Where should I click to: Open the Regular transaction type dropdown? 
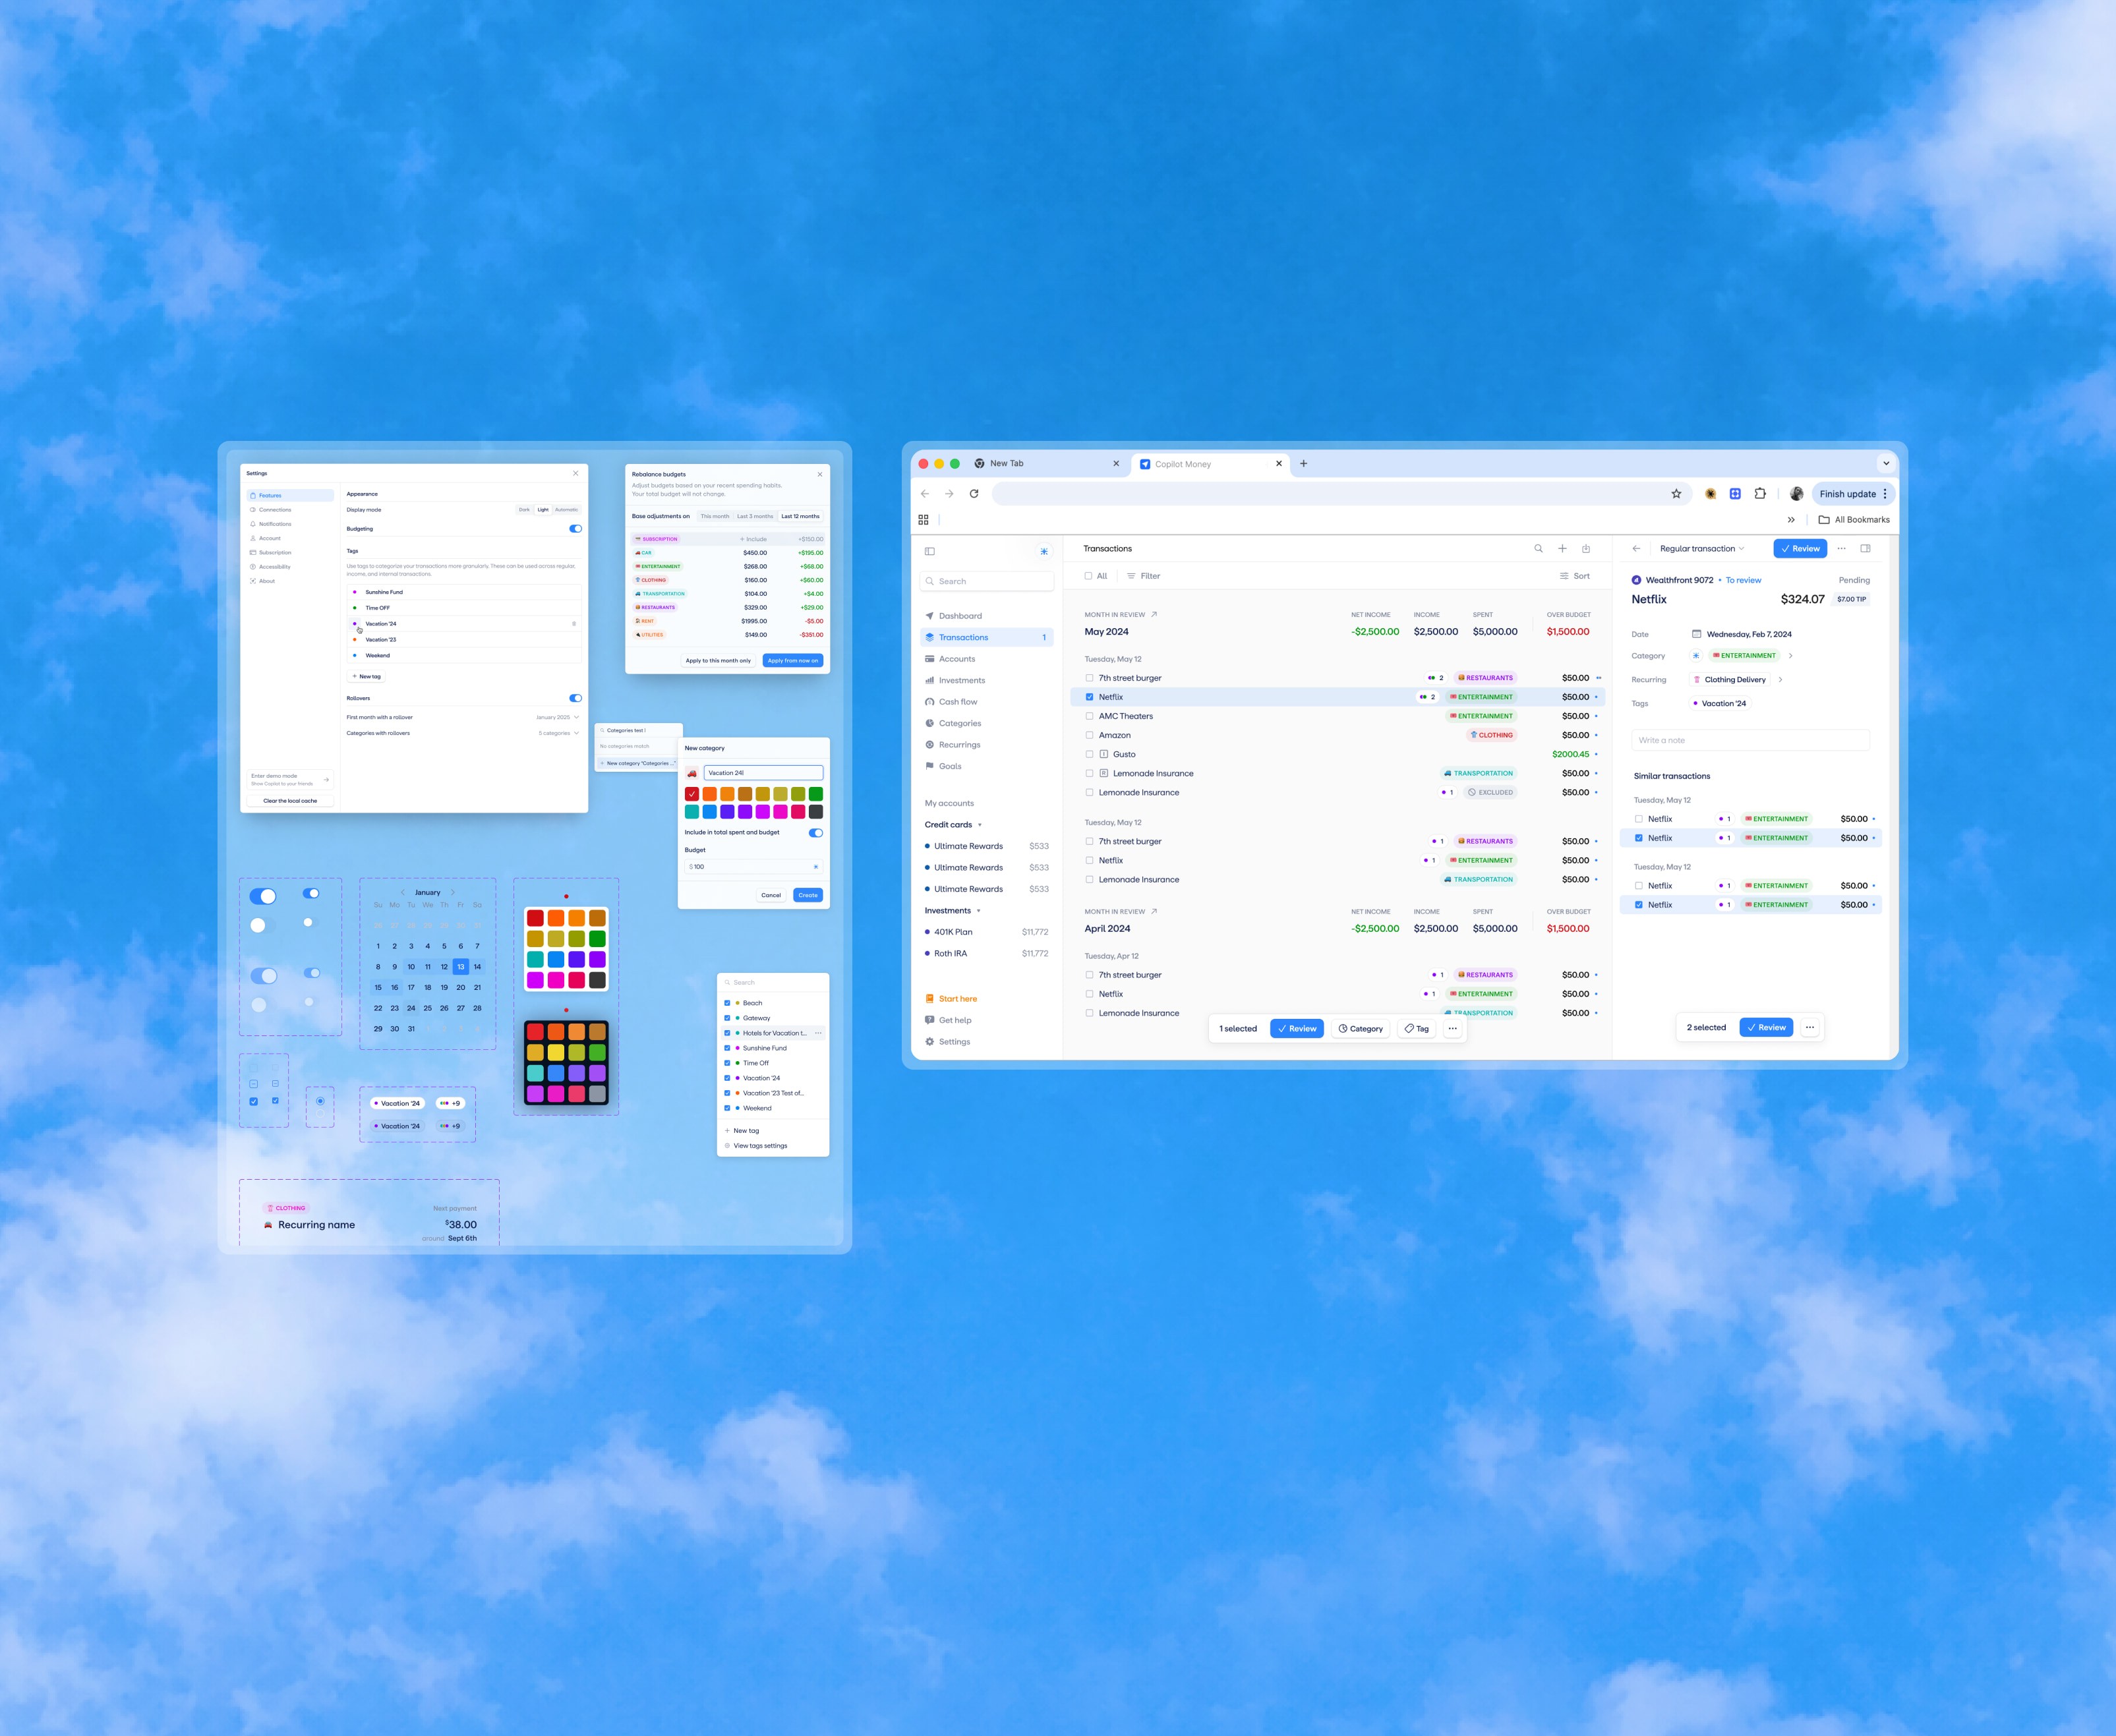tap(1701, 548)
